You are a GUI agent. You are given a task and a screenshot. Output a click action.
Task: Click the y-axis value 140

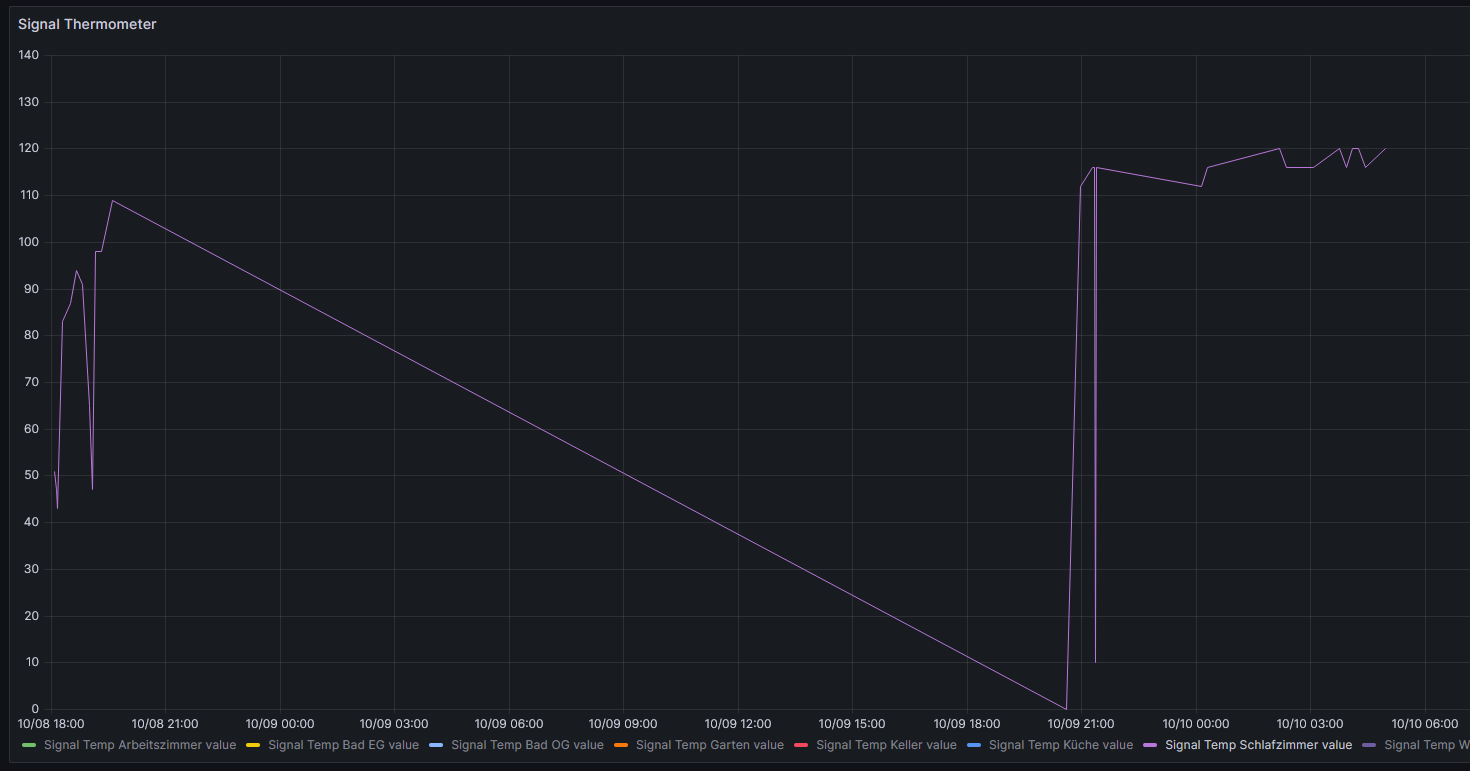(x=28, y=55)
